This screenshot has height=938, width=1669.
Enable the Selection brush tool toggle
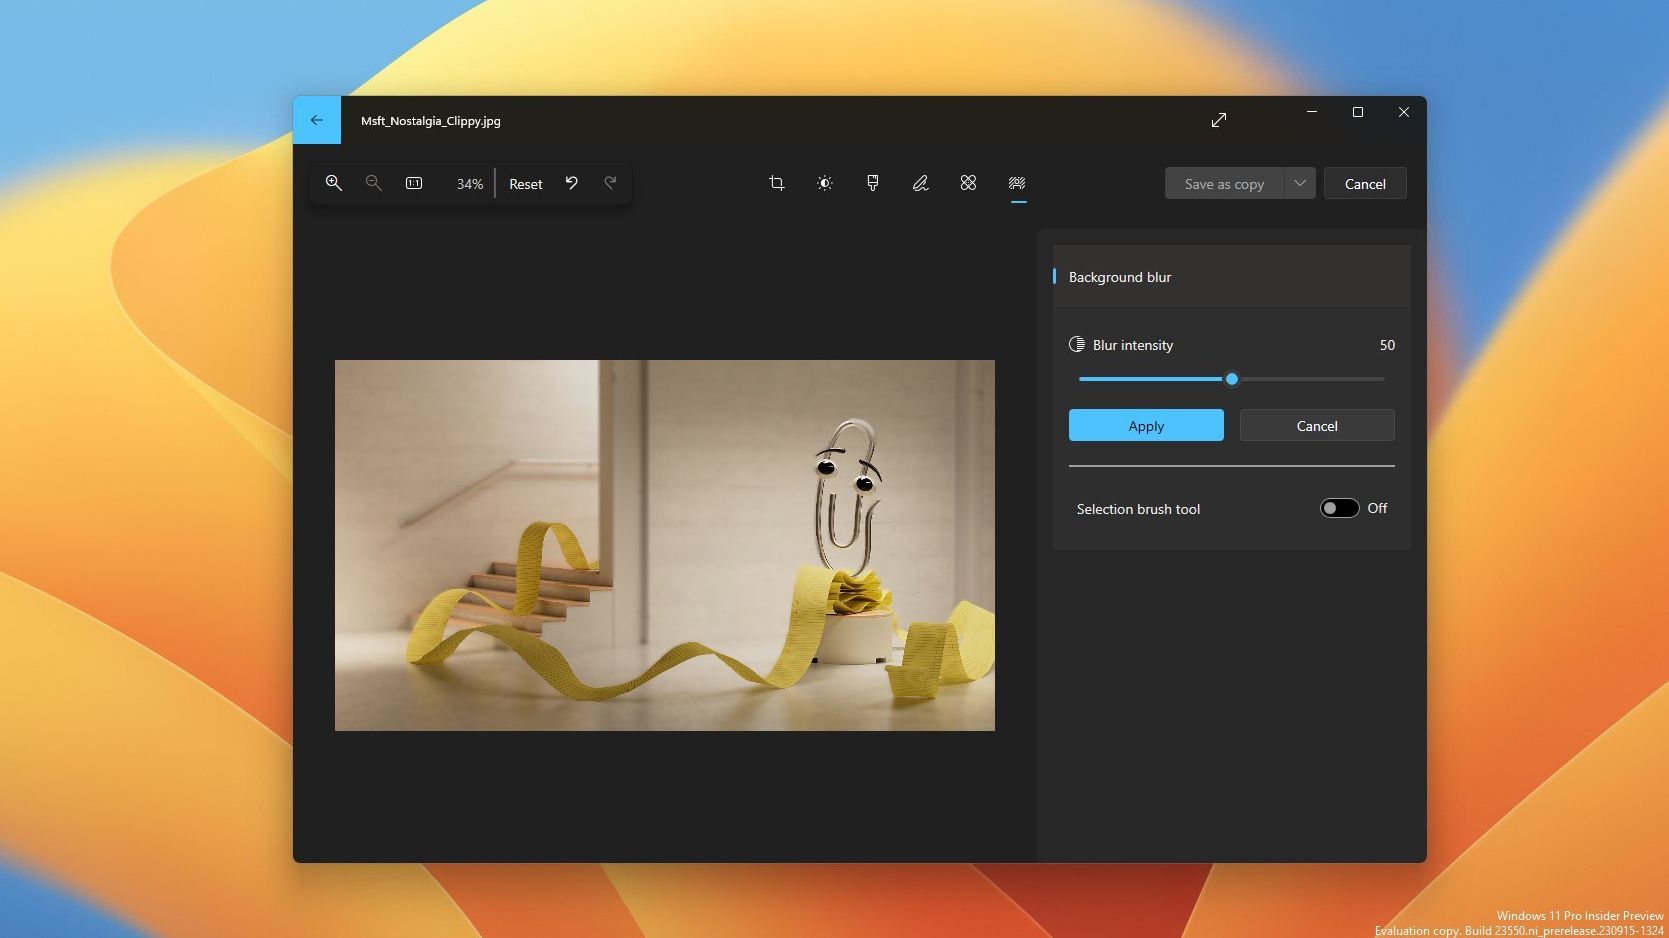coord(1339,508)
